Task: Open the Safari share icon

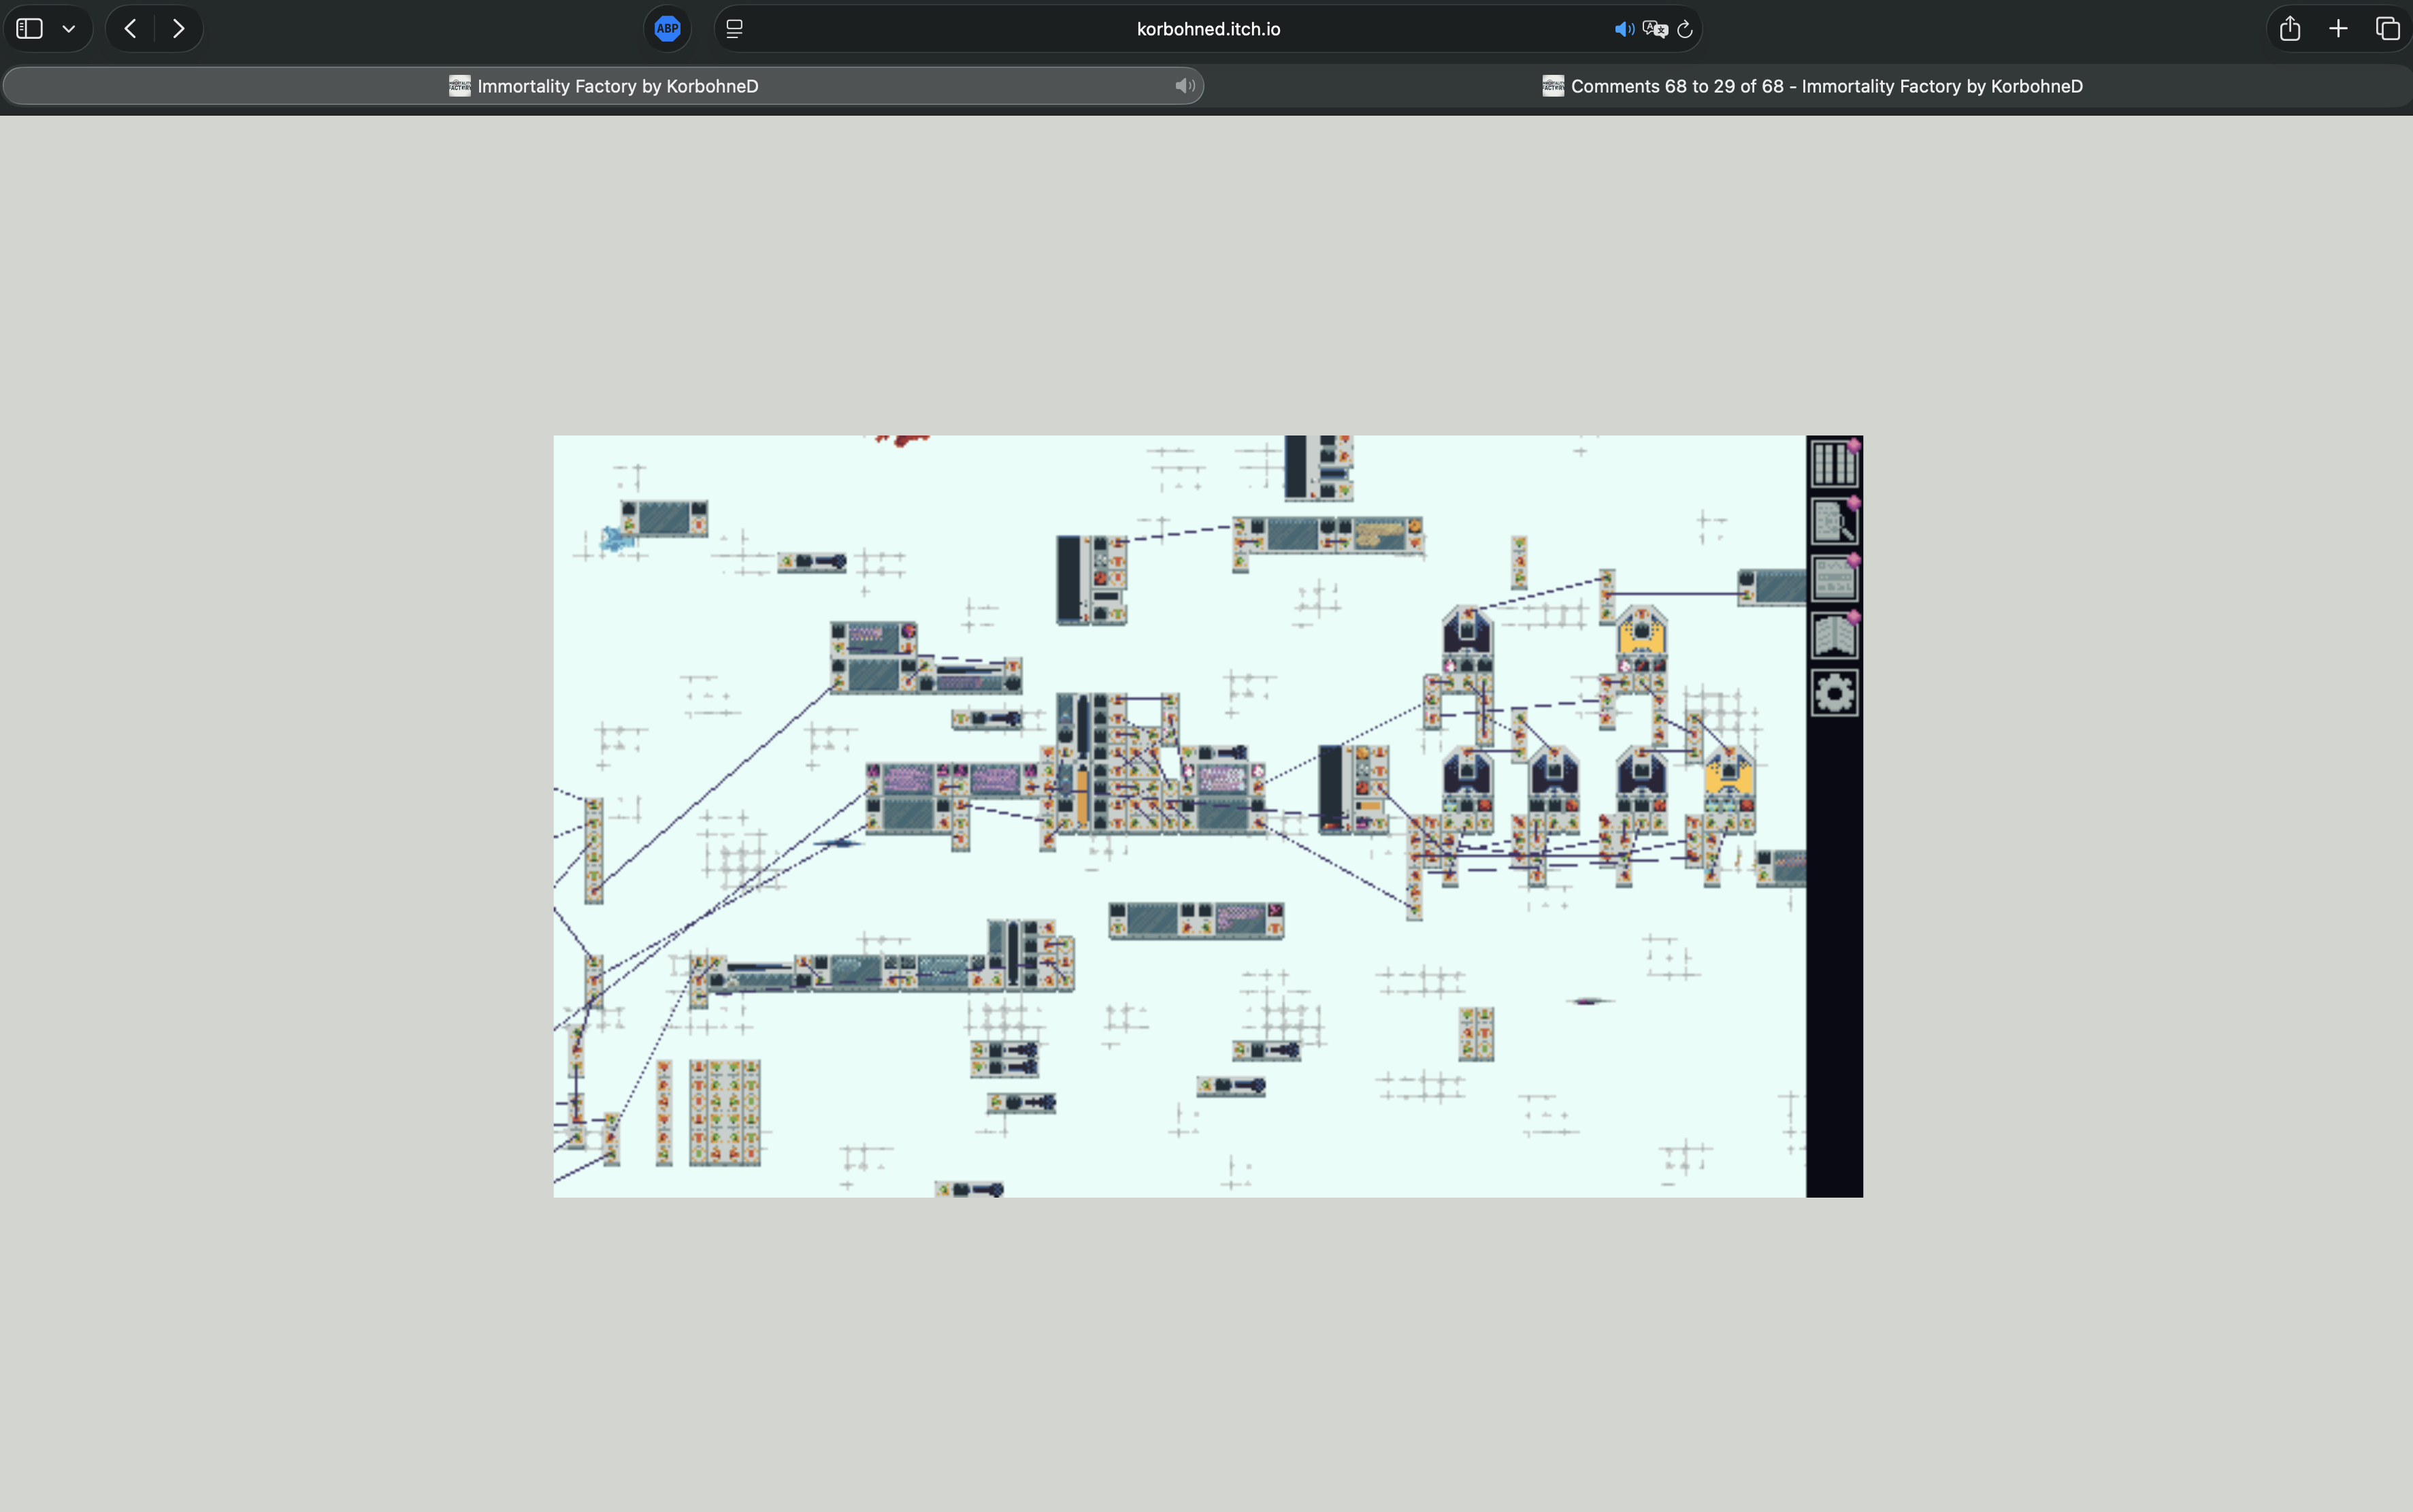Action: 2290,29
